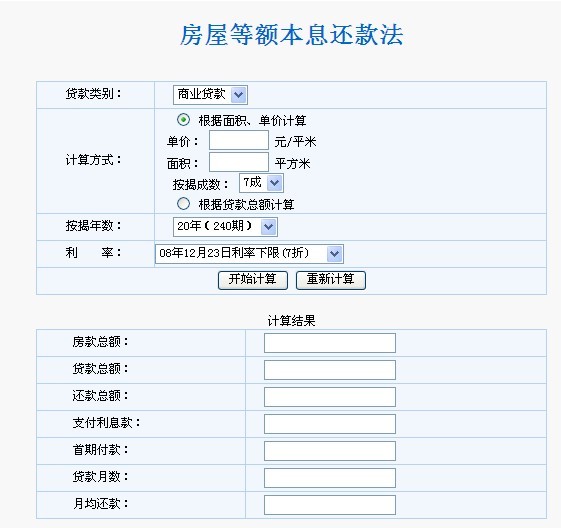Click the 贷款总额 result field
561x528 pixels.
point(330,370)
